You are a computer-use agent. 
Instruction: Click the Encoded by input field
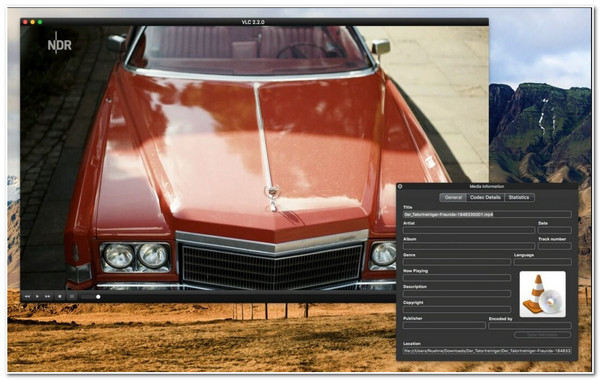[530, 325]
